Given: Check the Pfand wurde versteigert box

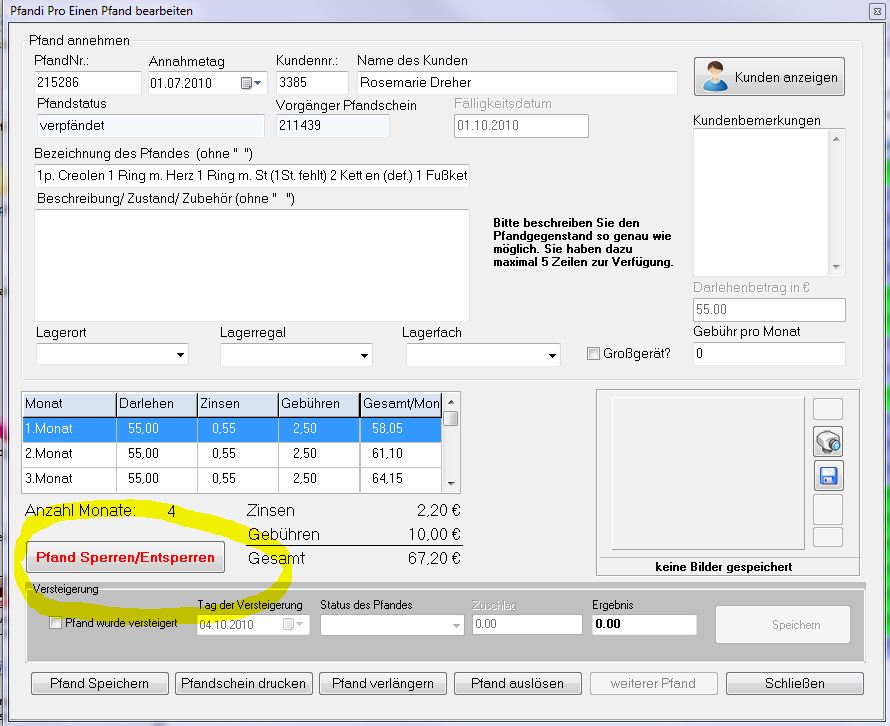Looking at the screenshot, I should click(56, 623).
